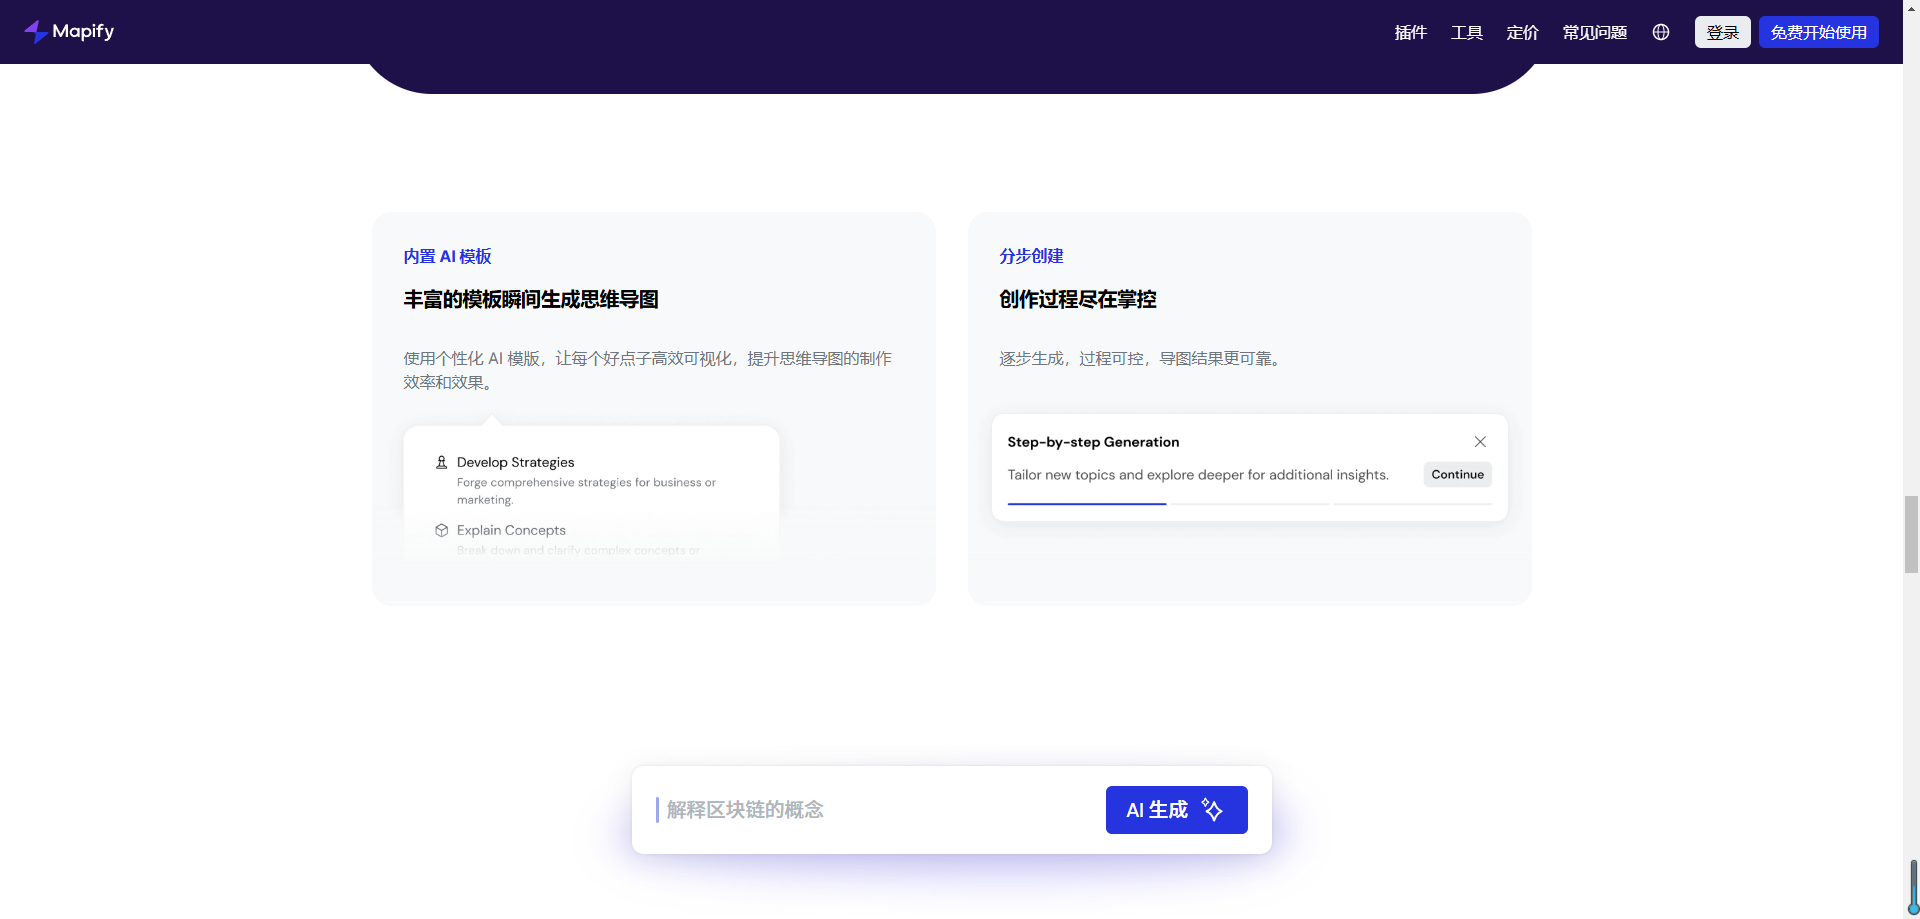Click the Step-by-step Generation title
1920x919 pixels.
coord(1093,442)
